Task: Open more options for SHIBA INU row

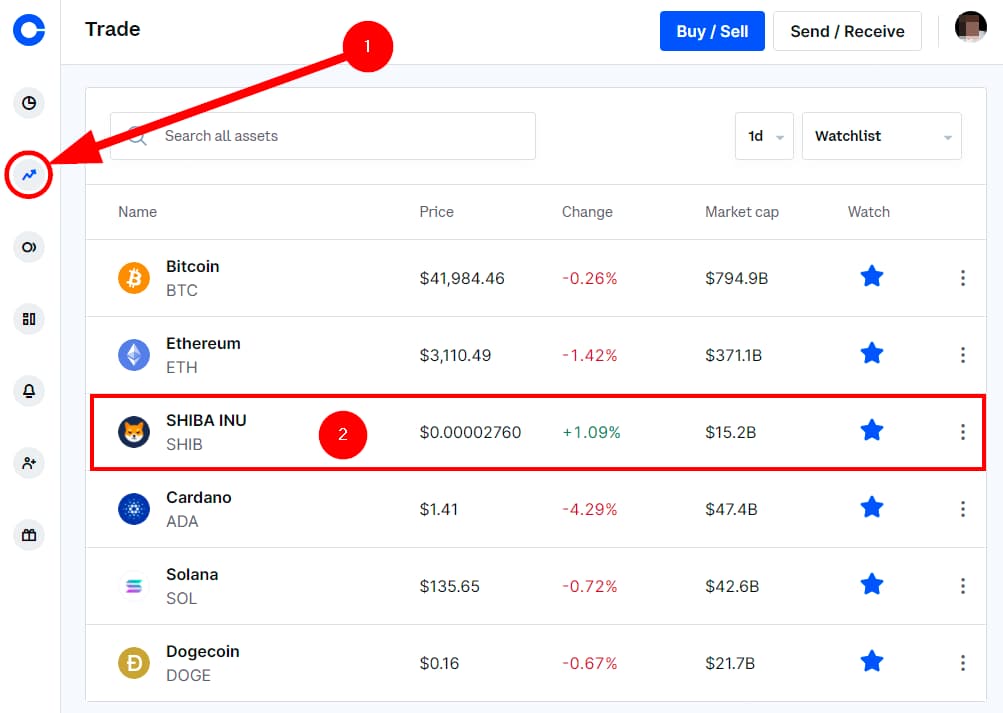Action: click(x=963, y=432)
